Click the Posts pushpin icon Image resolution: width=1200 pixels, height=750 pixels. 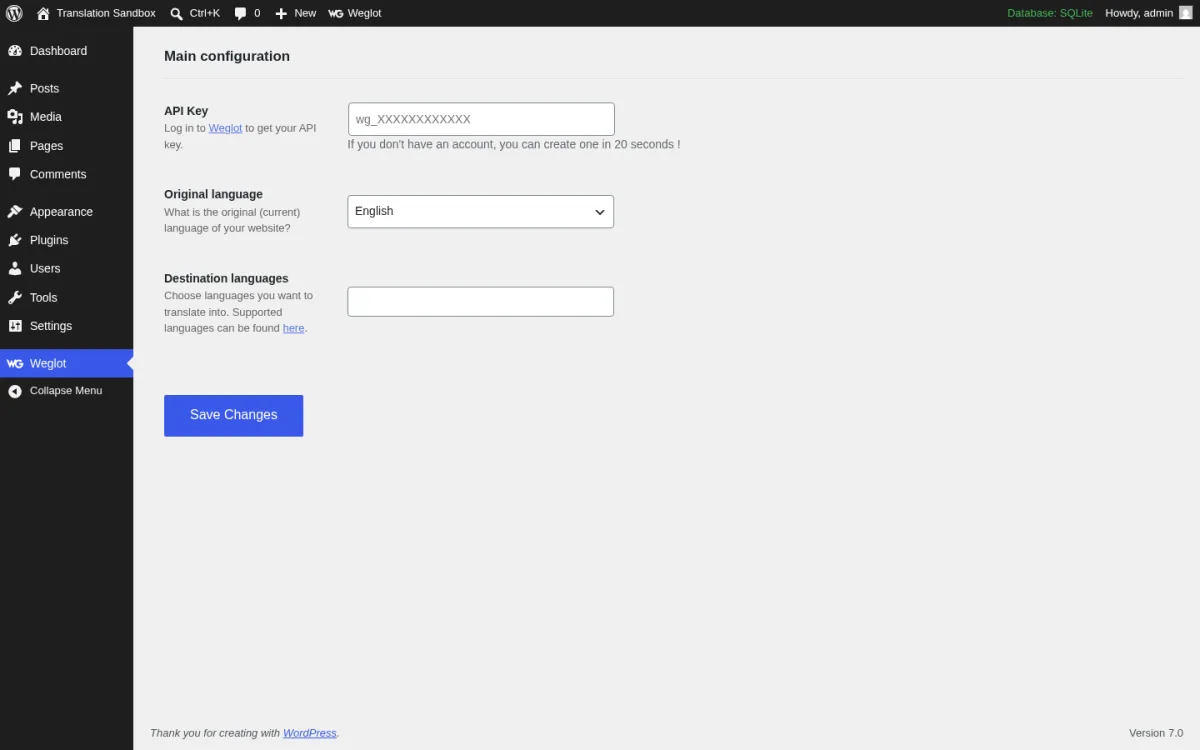[x=15, y=88]
